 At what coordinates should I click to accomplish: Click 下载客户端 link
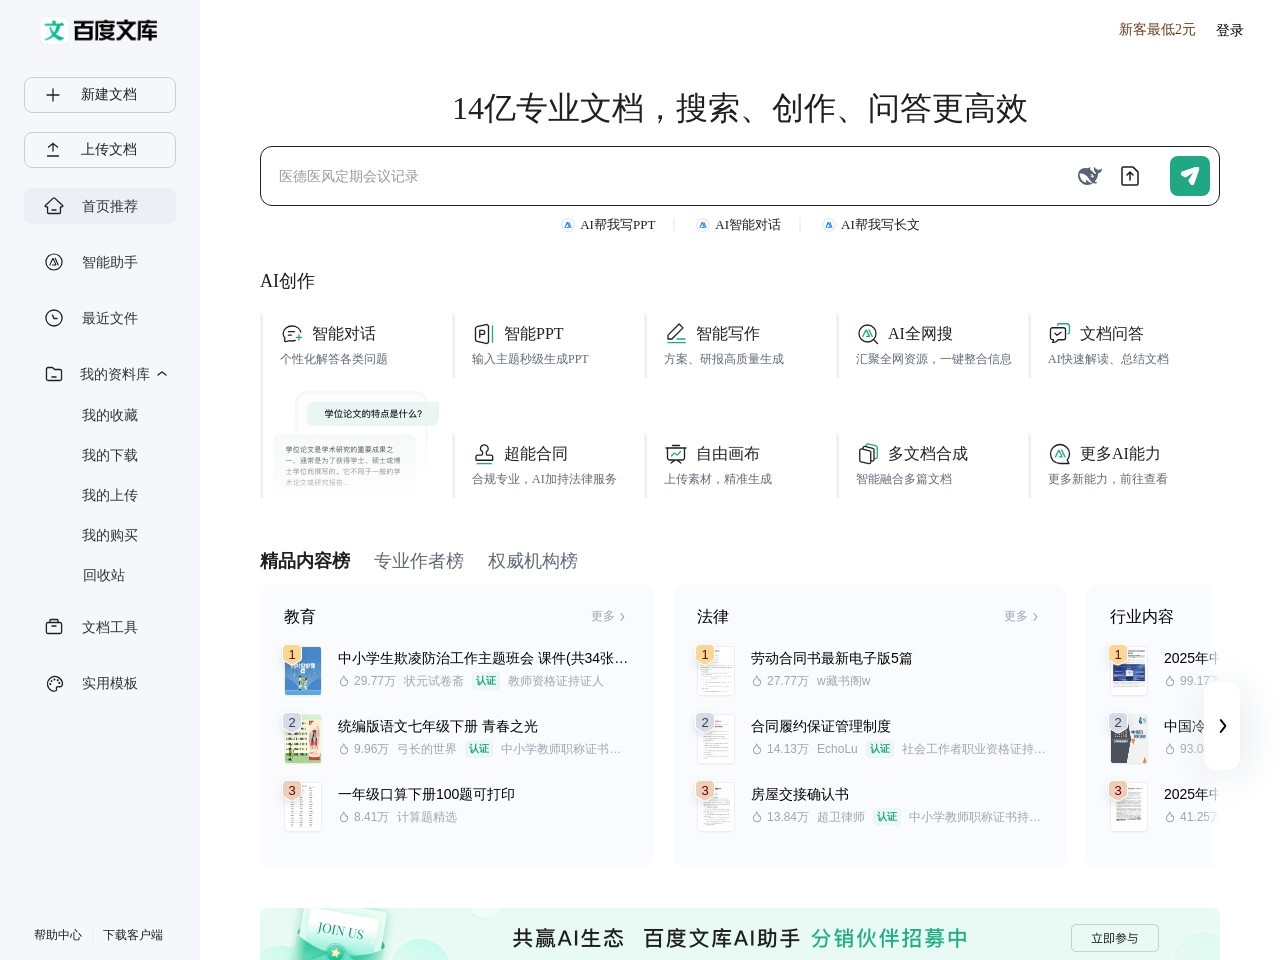133,935
